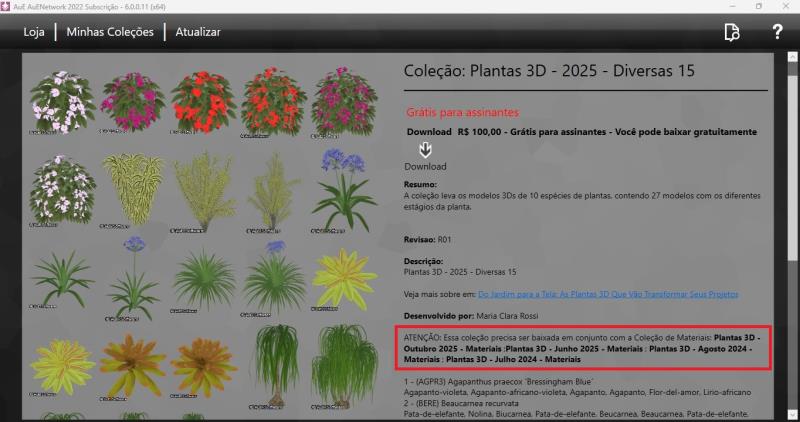Choose the striped variegated grass thumbnail

coord(132,190)
